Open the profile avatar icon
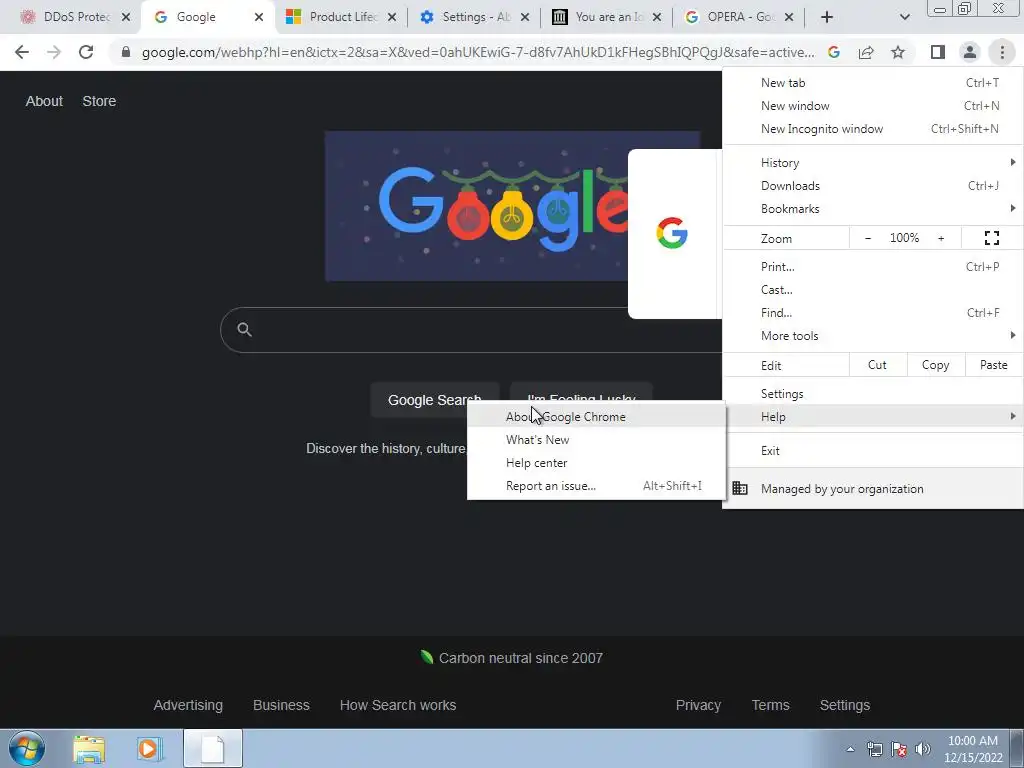 tap(970, 52)
